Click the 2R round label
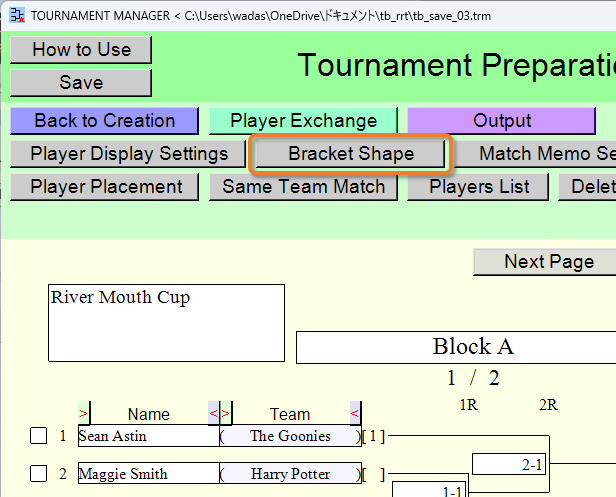This screenshot has height=497, width=616. click(x=548, y=405)
